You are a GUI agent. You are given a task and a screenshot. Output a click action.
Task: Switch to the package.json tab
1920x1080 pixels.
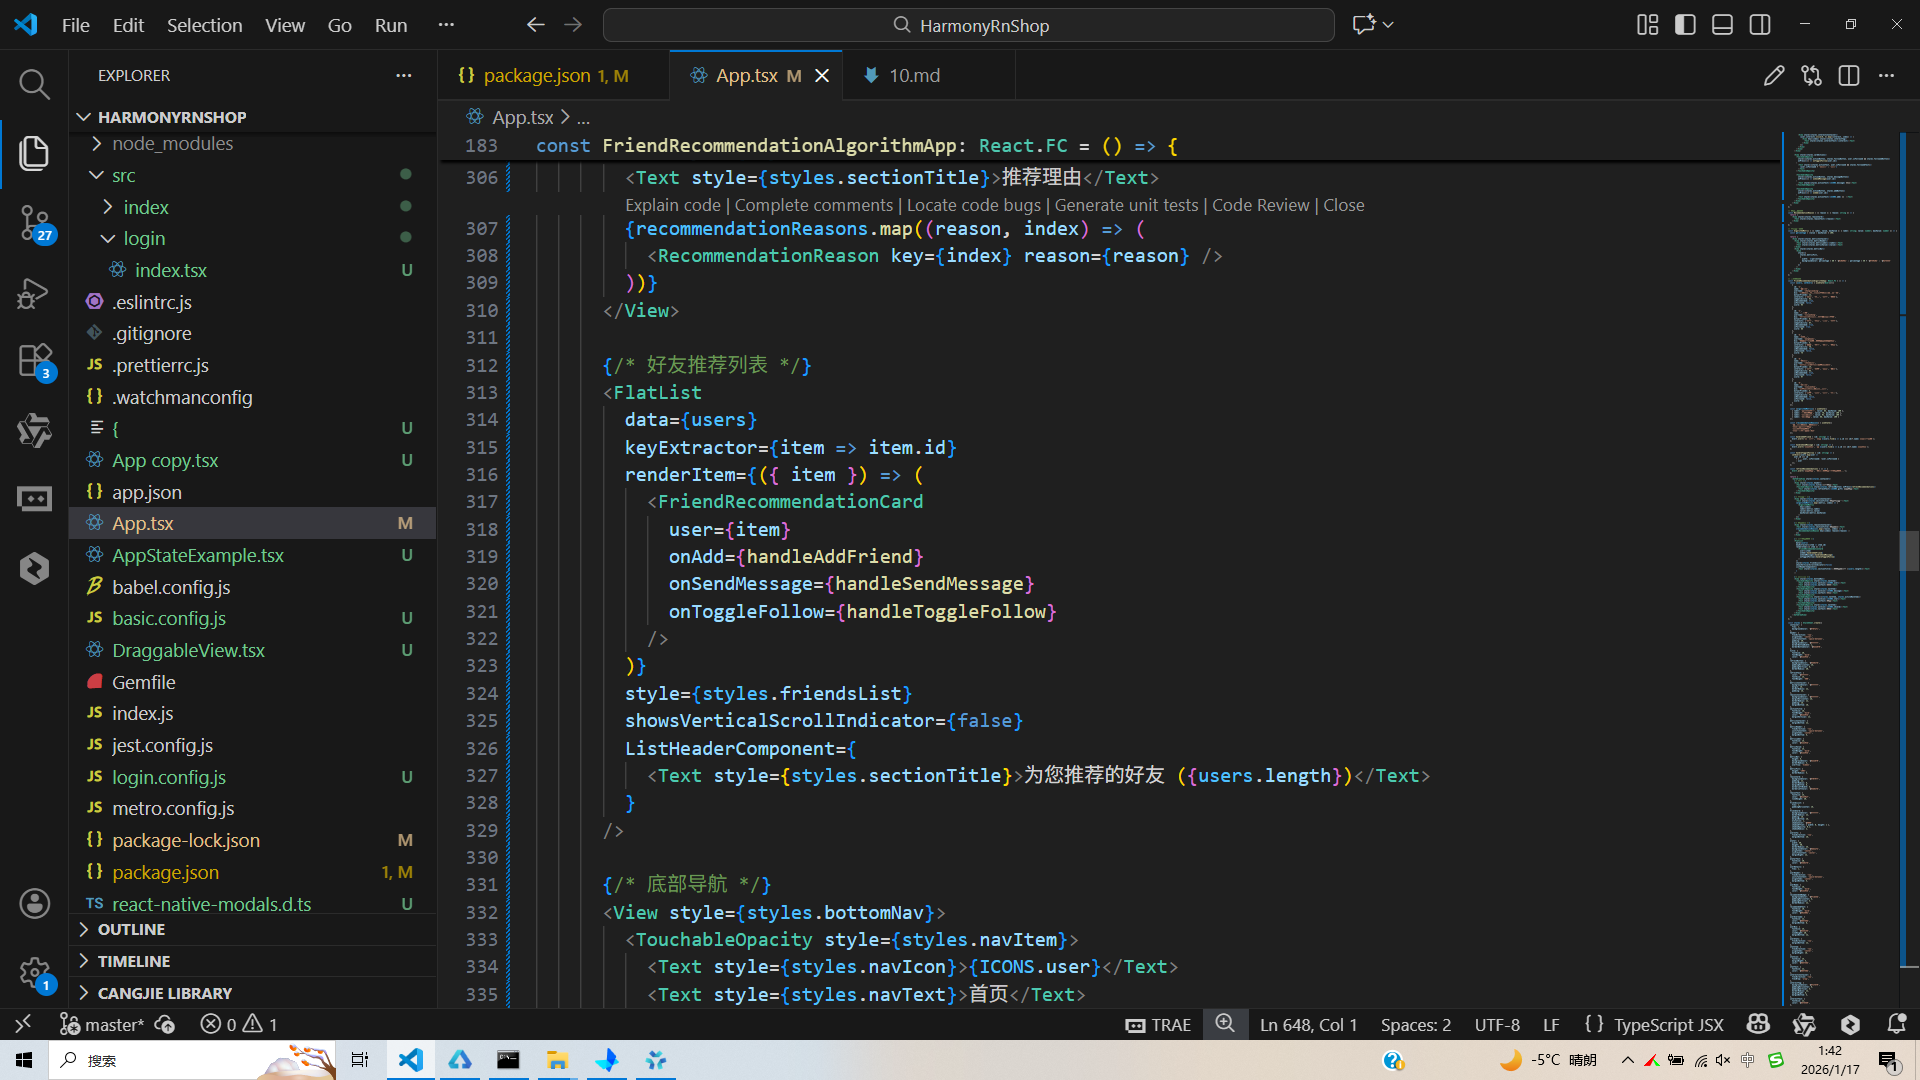(x=537, y=76)
